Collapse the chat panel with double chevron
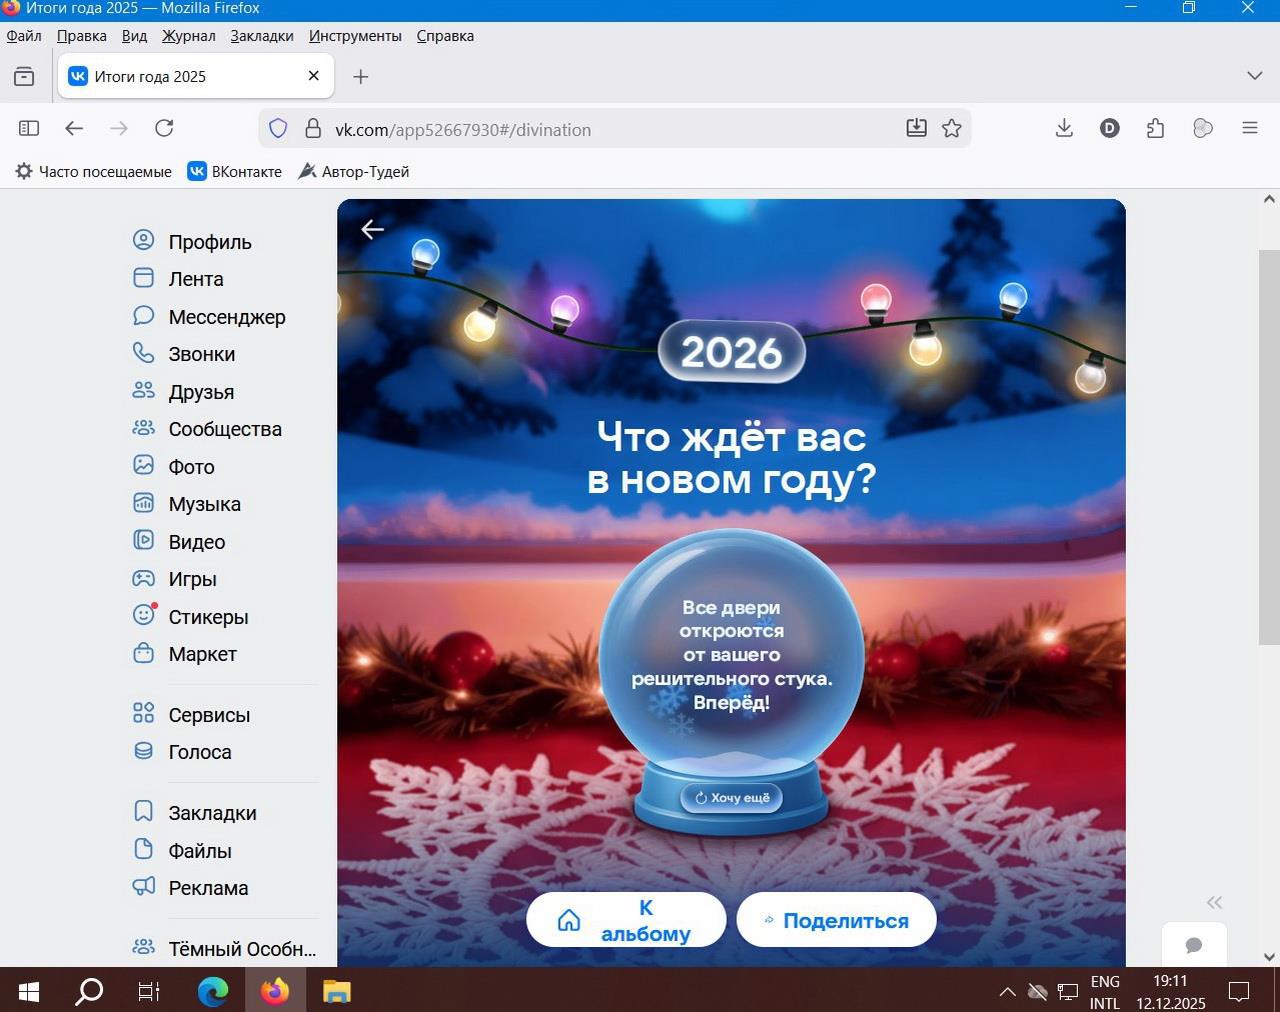 [1214, 902]
